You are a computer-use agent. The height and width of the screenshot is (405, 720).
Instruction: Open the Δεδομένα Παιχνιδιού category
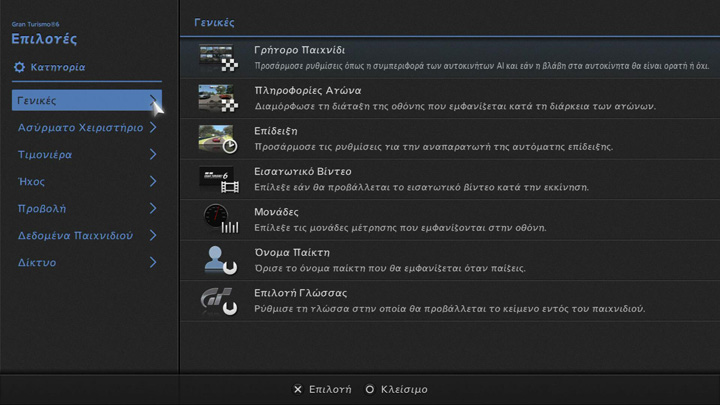pyautogui.click(x=75, y=236)
